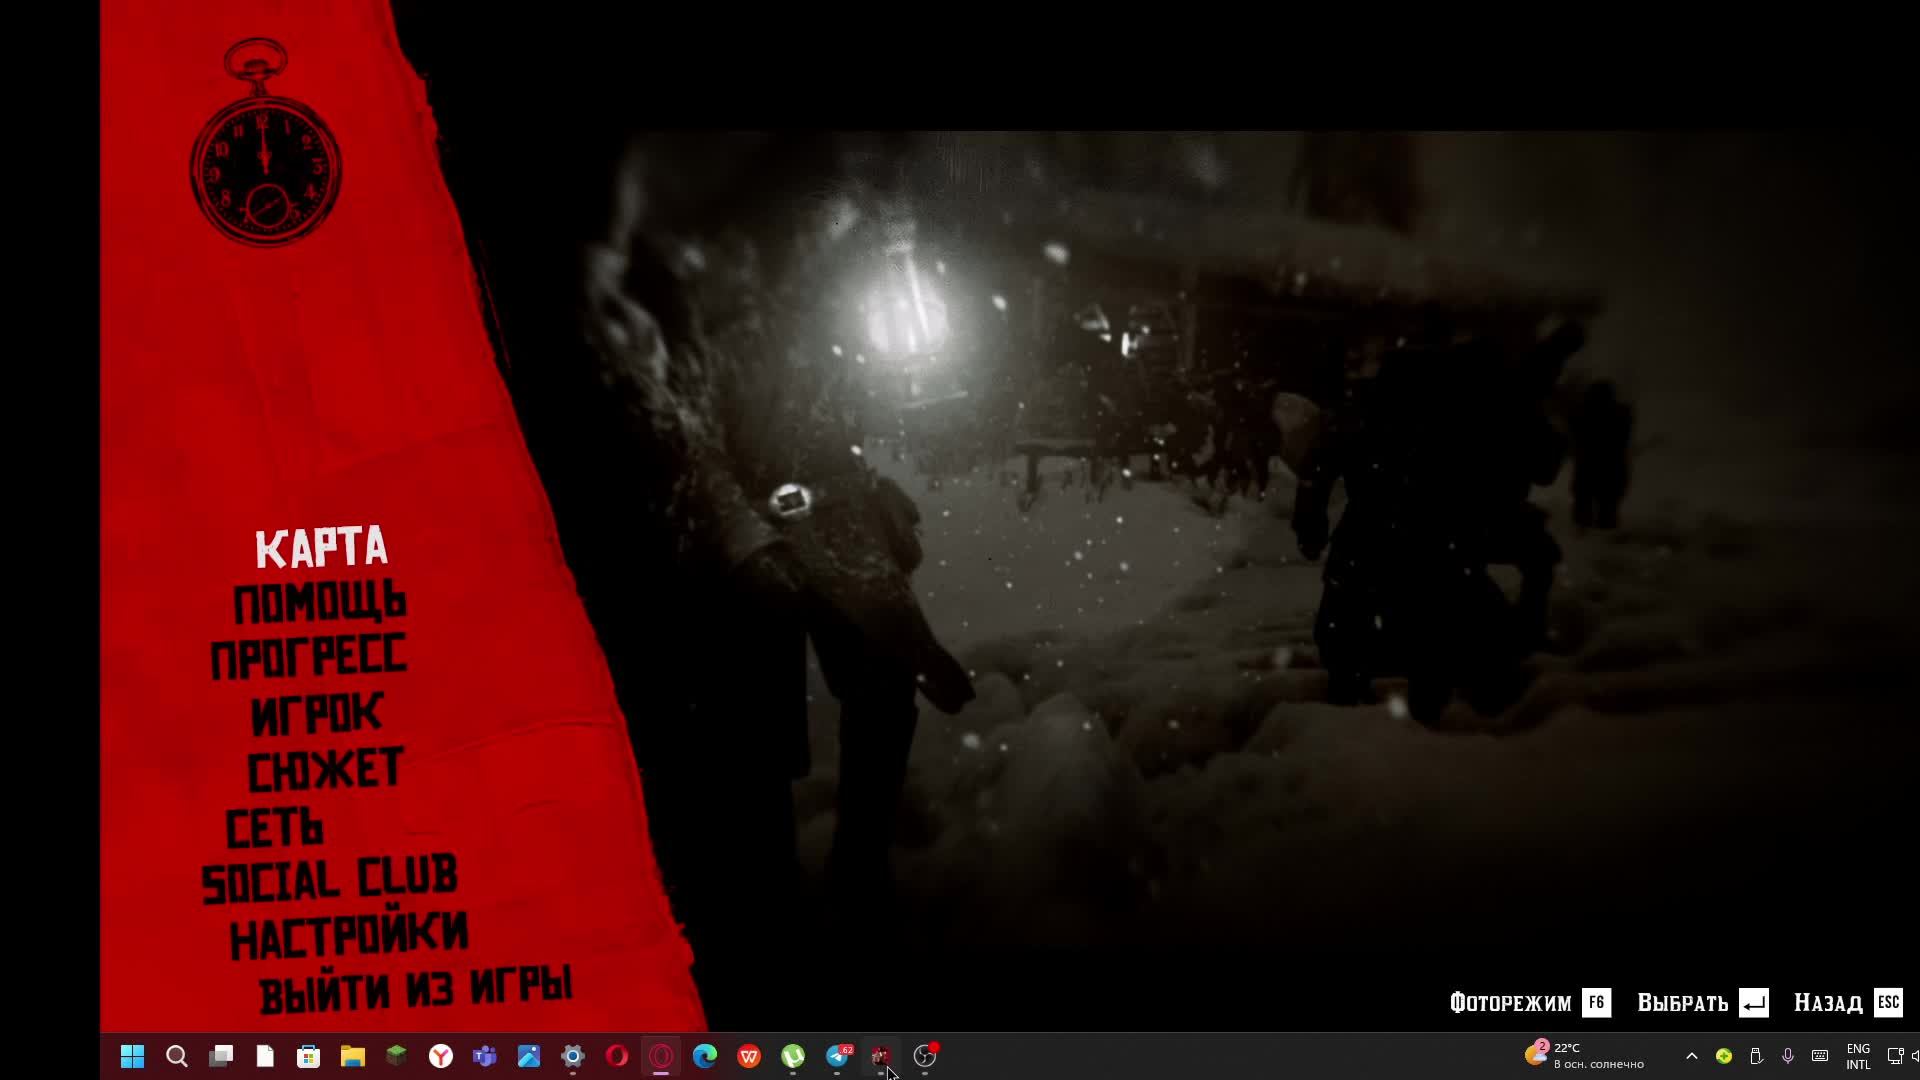Open Microsoft Edge from the taskbar

coord(705,1056)
